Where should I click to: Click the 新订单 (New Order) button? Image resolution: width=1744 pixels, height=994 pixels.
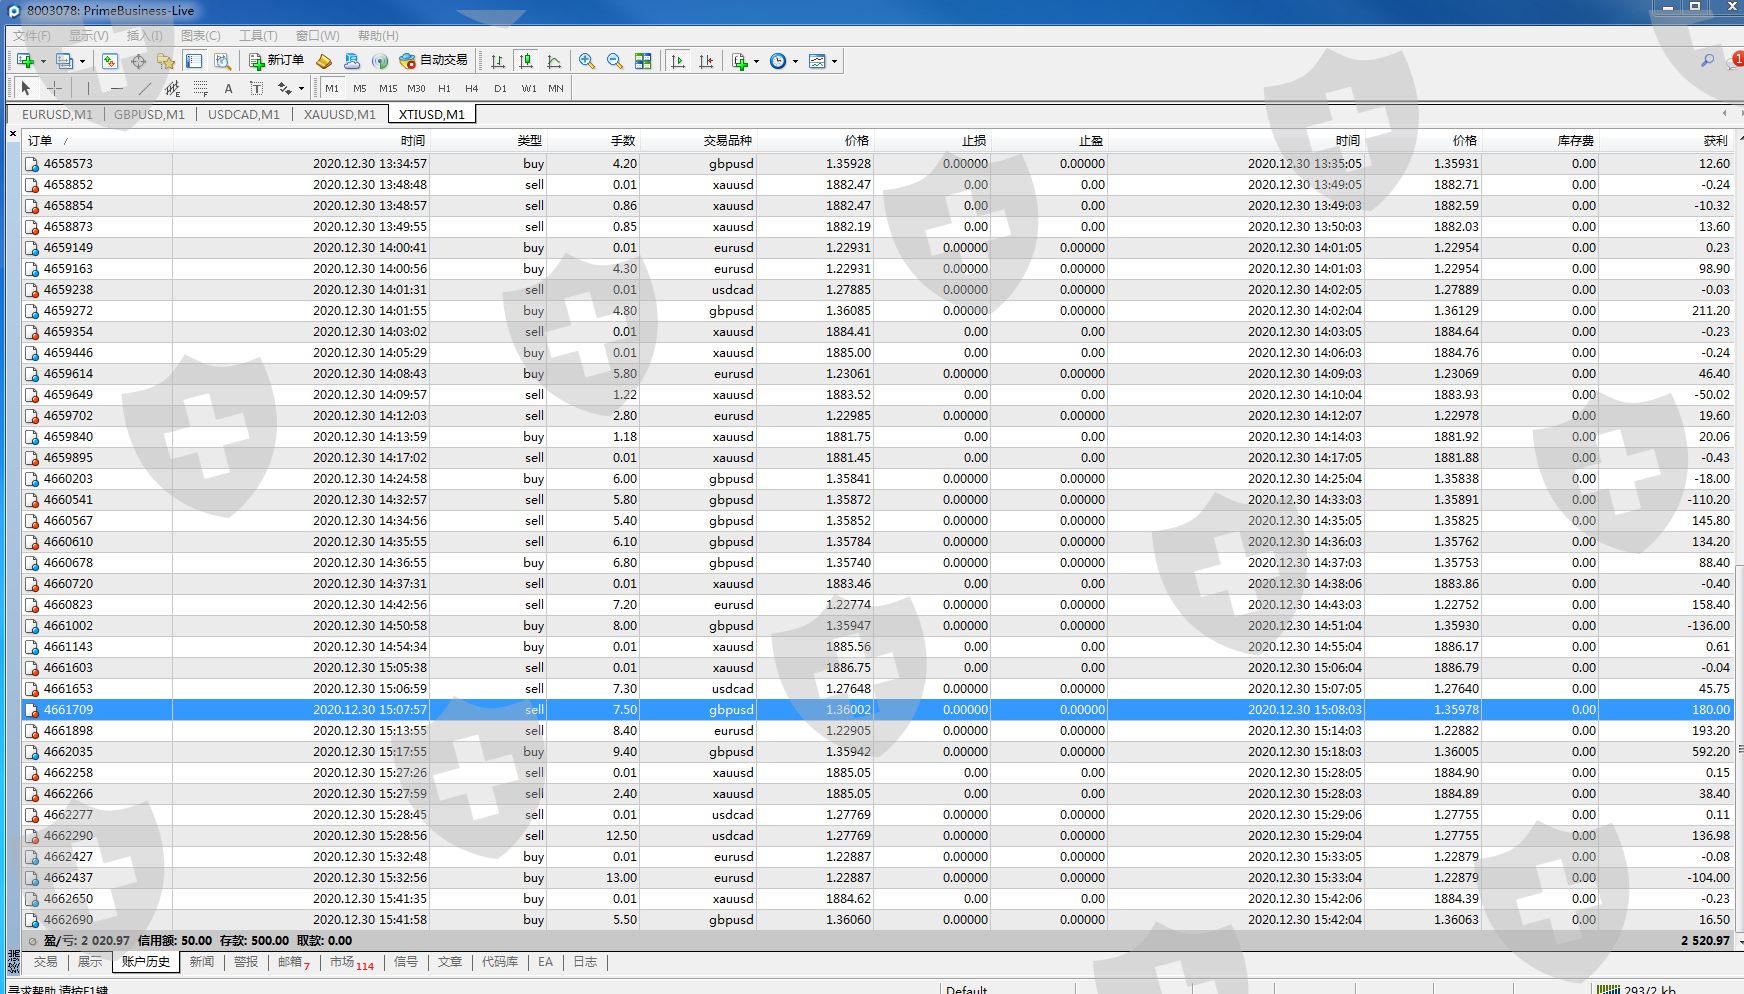tap(276, 61)
